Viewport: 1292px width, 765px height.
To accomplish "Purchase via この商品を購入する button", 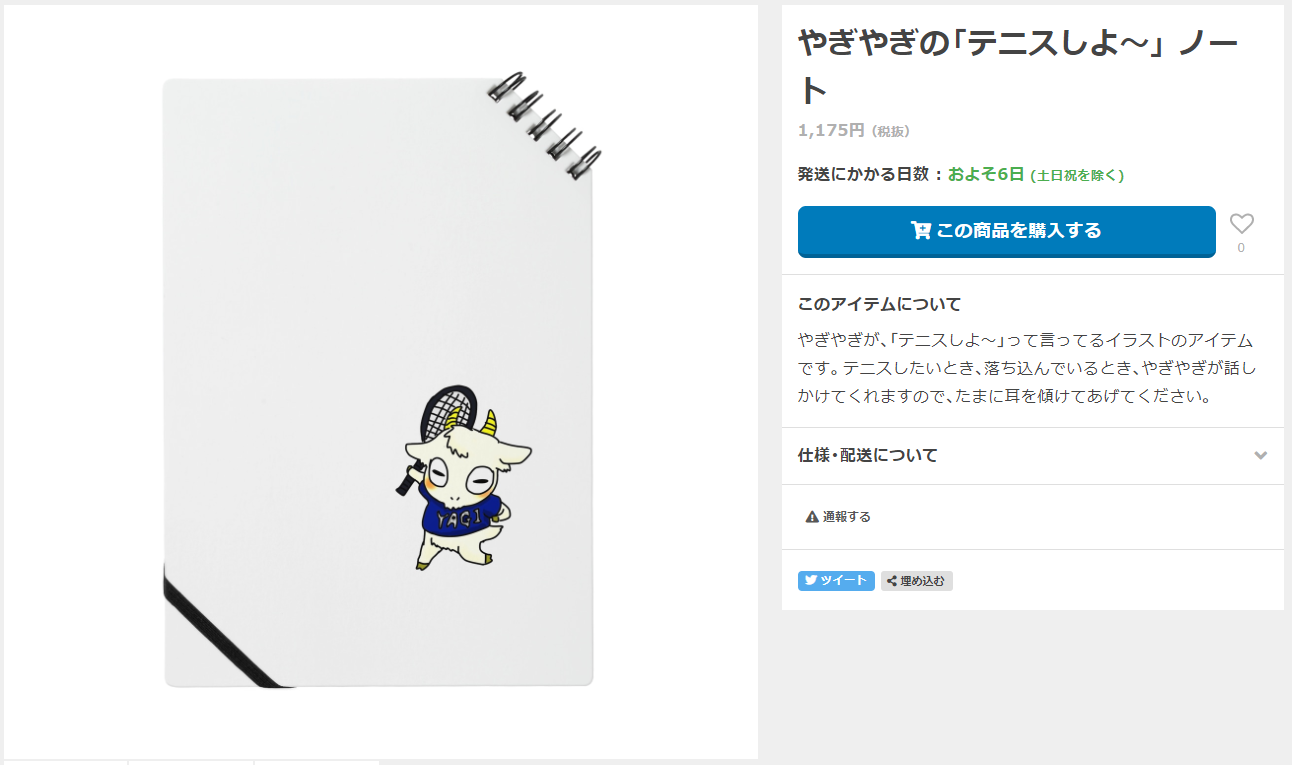I will point(1006,232).
